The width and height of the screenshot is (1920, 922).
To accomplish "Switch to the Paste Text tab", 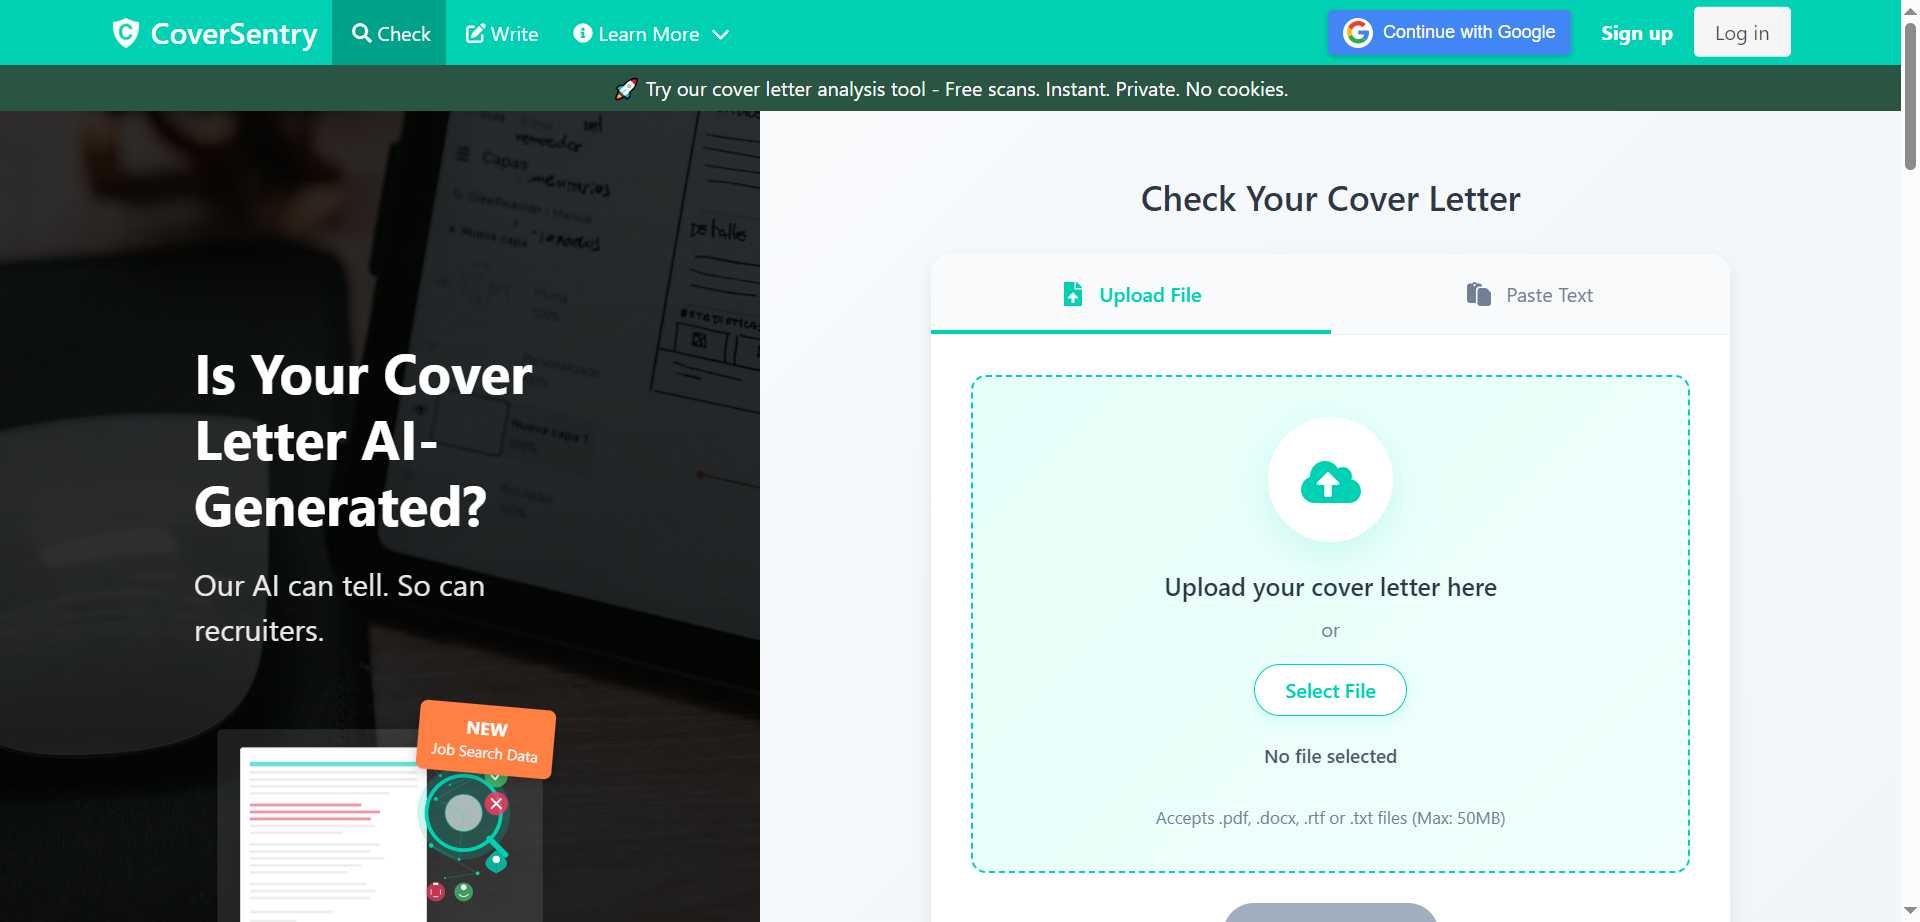I will [1530, 294].
